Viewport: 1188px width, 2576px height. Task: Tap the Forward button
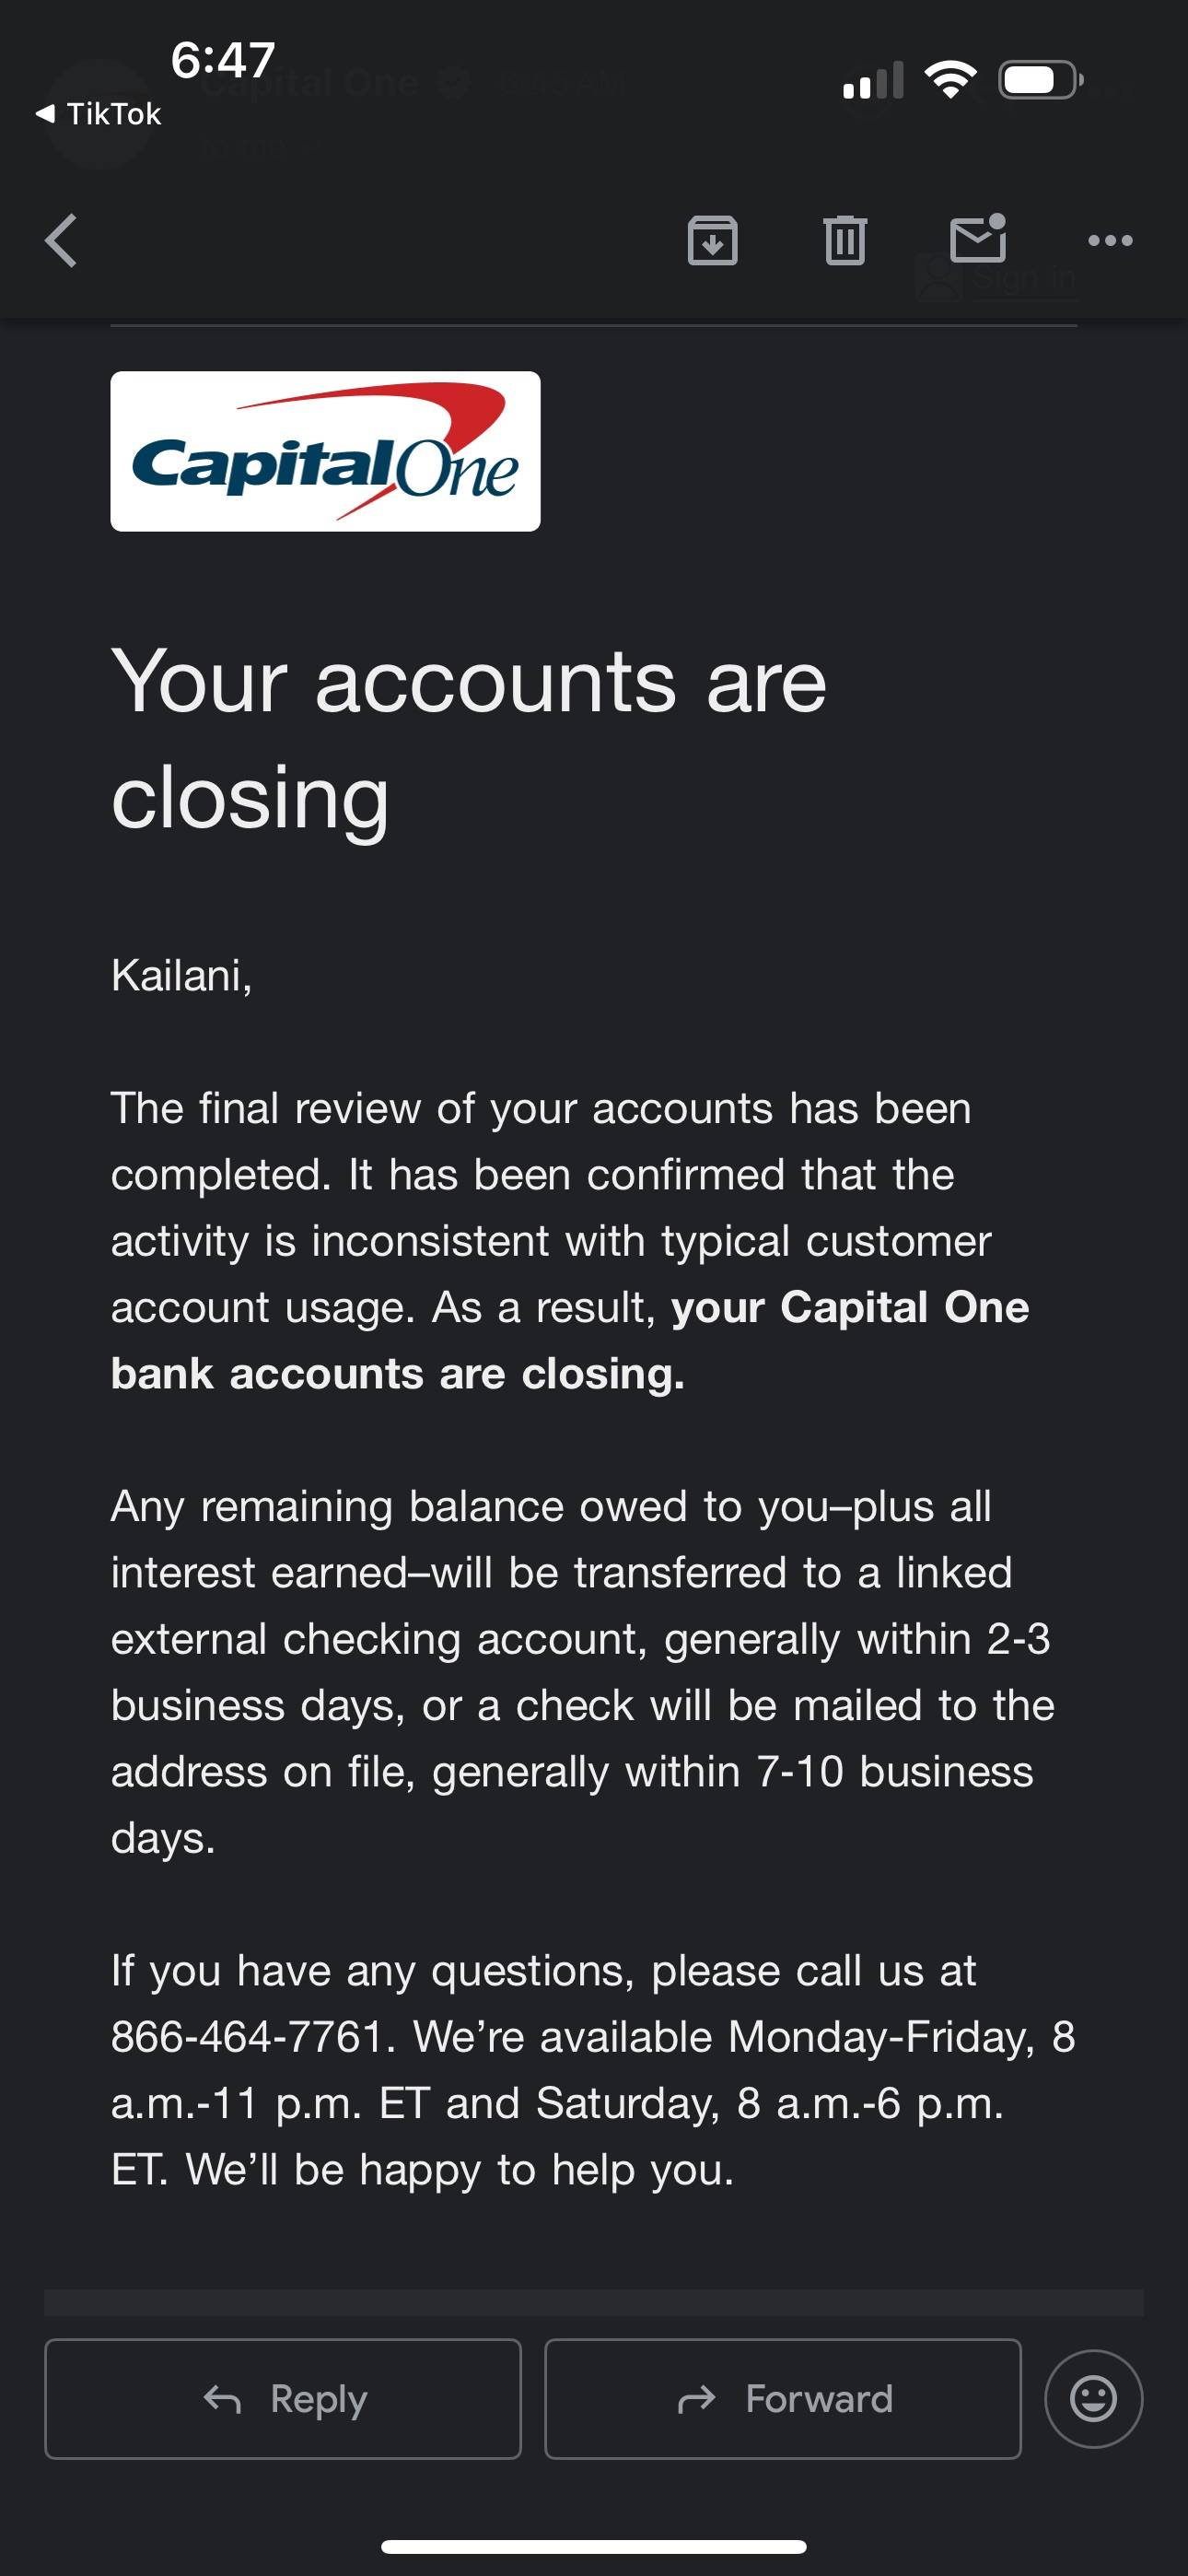783,2398
